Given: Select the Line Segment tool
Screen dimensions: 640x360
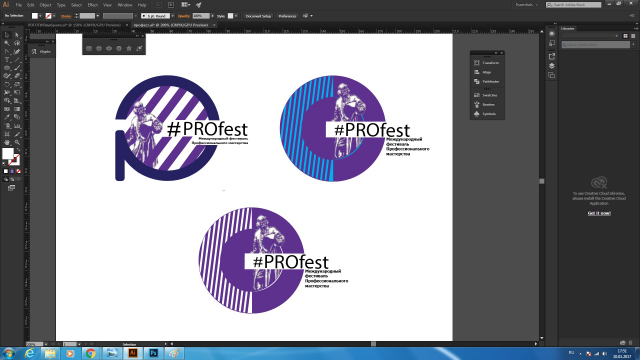Looking at the screenshot, I should pos(17,60).
